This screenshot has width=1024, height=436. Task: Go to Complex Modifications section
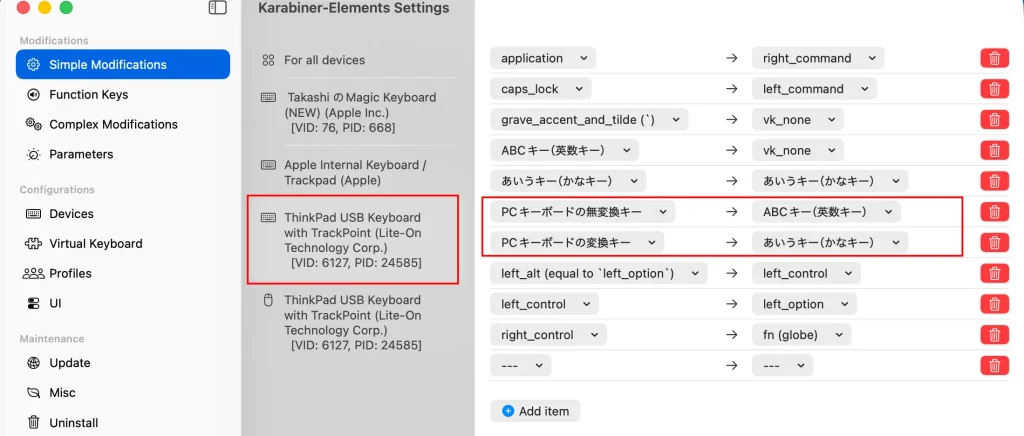point(113,125)
